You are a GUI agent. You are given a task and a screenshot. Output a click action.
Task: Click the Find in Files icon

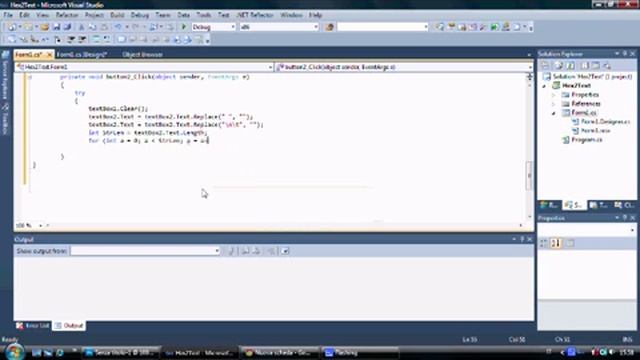pos(330,27)
